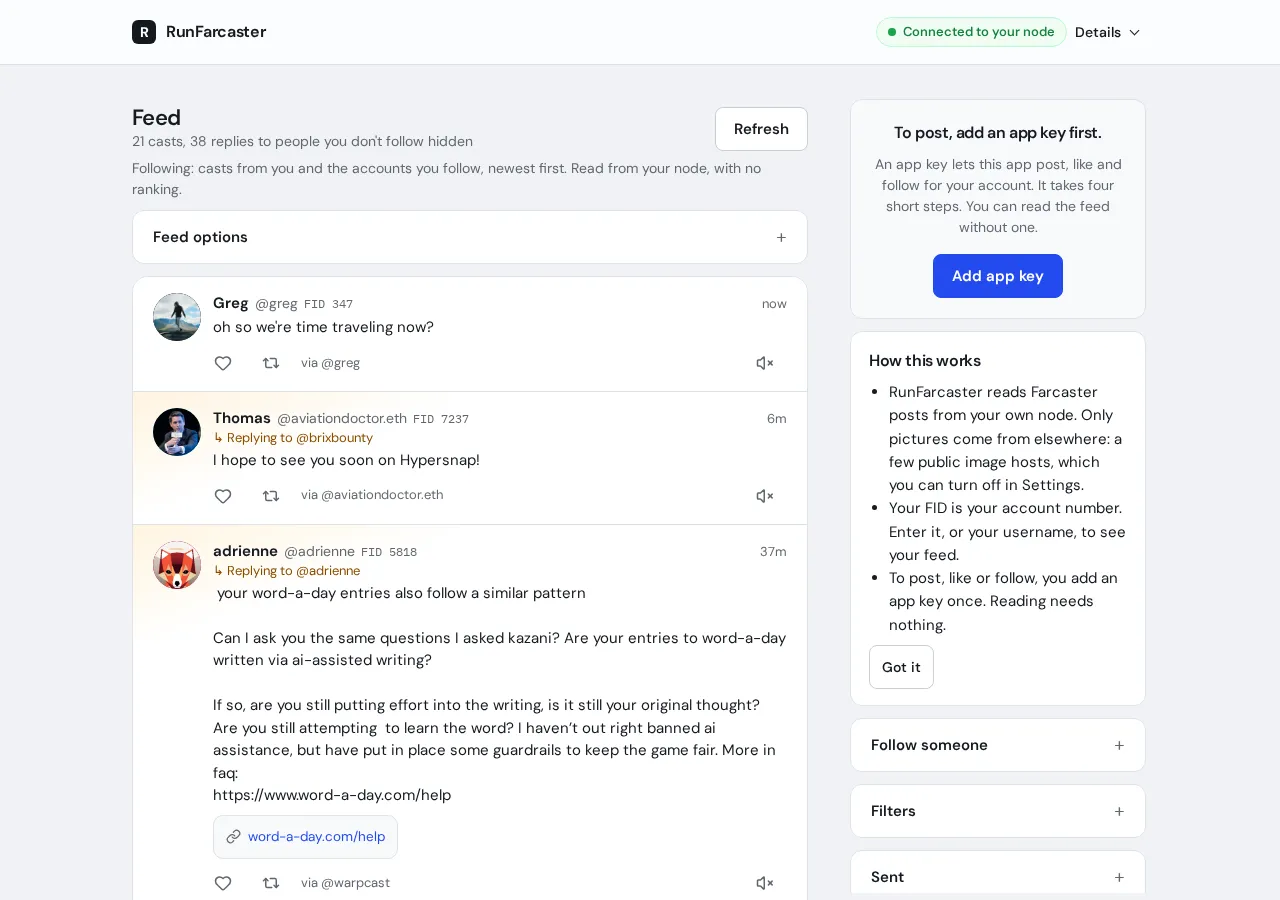
Task: Open Thomas's profile avatar
Action: click(177, 432)
